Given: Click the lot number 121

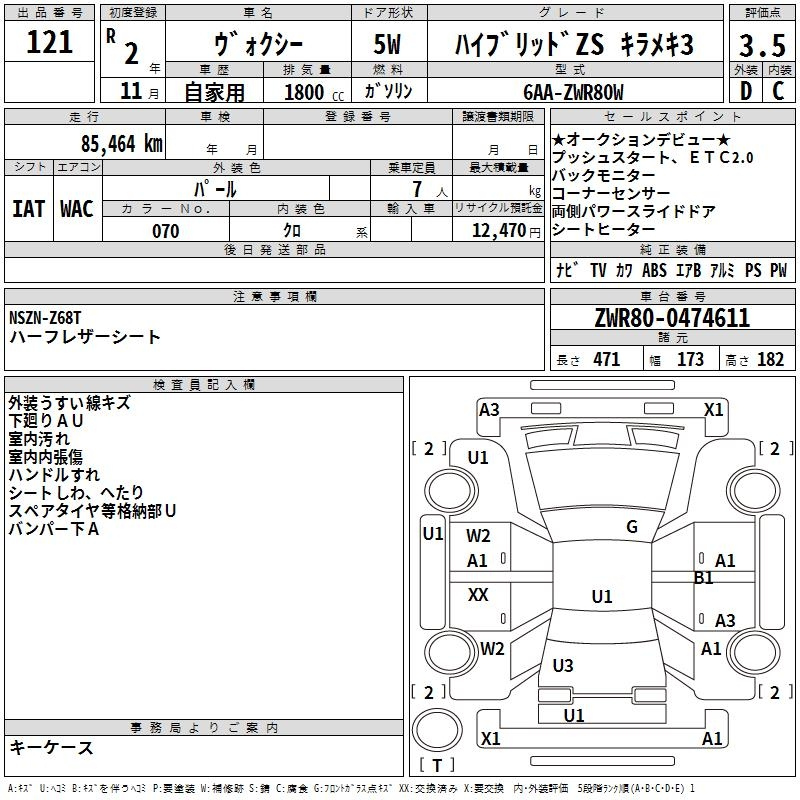Looking at the screenshot, I should pos(50,43).
